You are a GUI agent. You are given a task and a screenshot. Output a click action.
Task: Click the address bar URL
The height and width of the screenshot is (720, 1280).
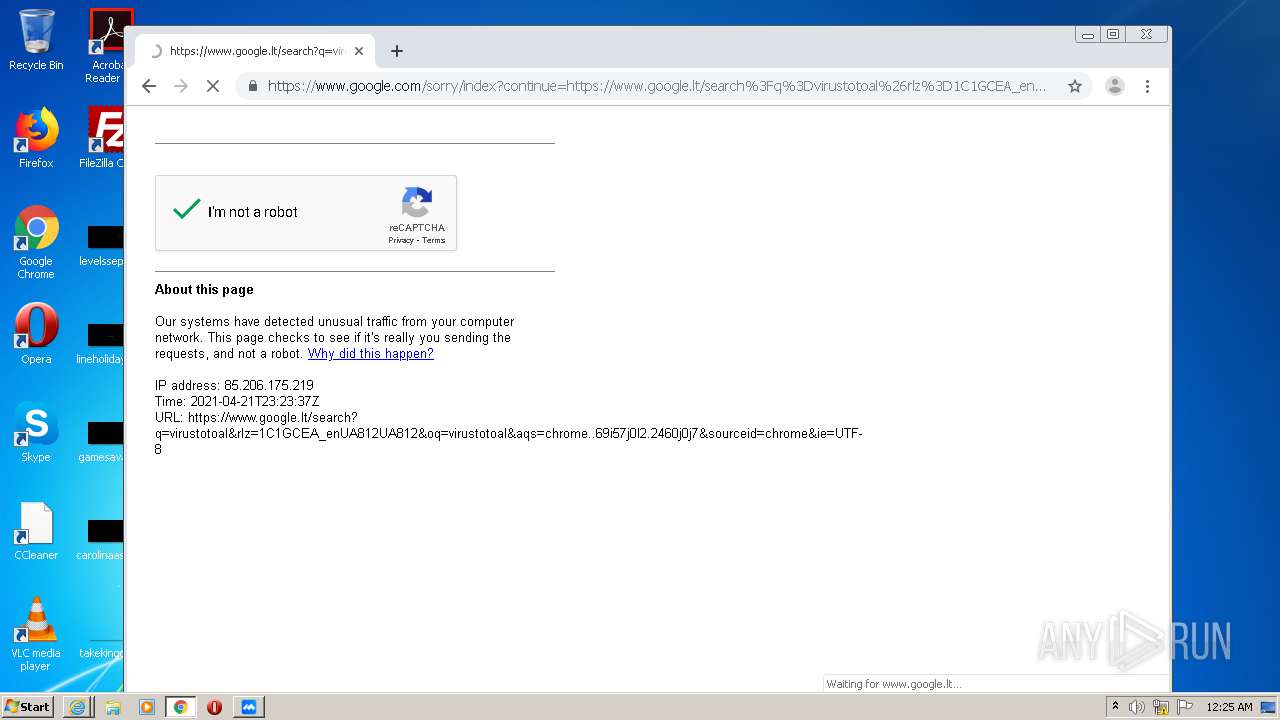[x=657, y=86]
